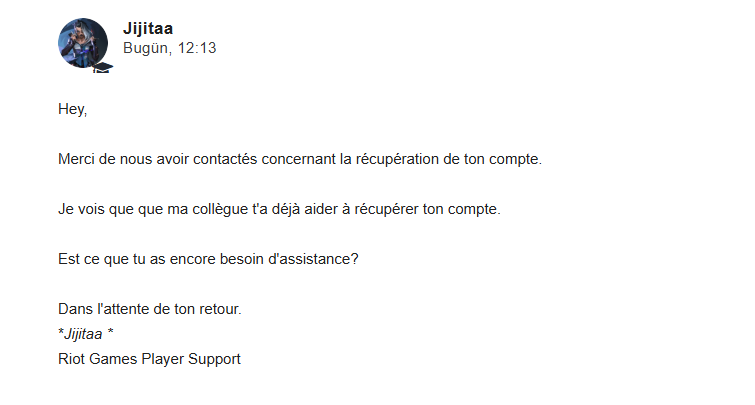Click Jijitaa's round profile avatar
Screen dimensions: 755x405
83,43
